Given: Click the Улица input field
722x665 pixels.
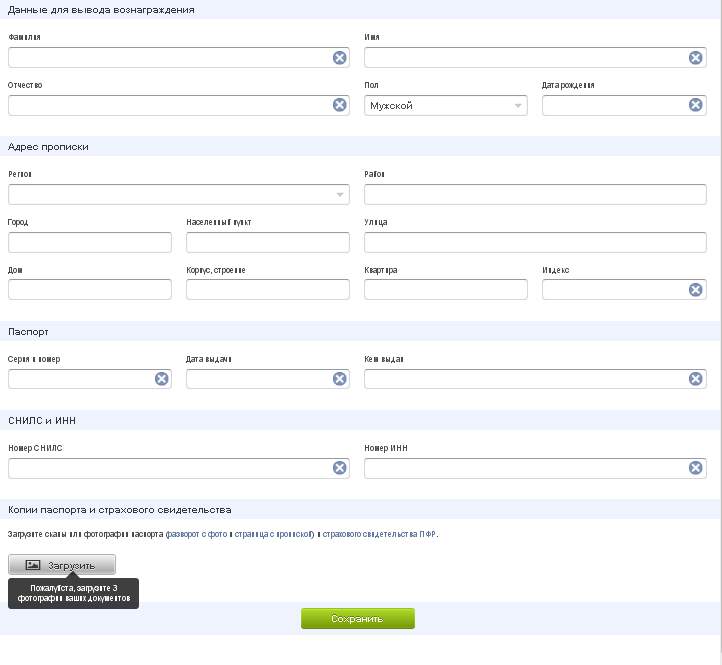Looking at the screenshot, I should 534,242.
